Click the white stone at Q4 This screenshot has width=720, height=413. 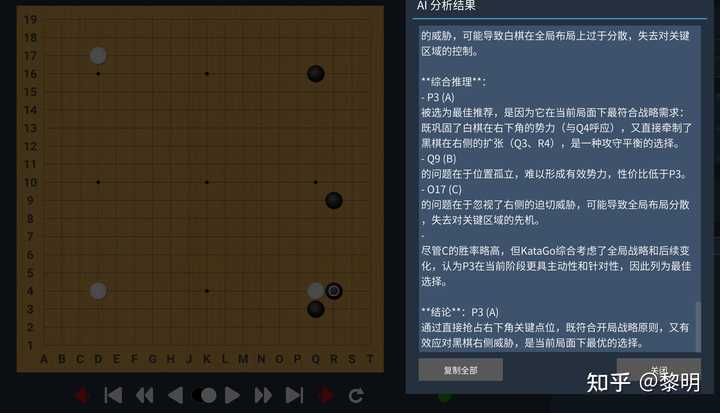click(x=315, y=291)
